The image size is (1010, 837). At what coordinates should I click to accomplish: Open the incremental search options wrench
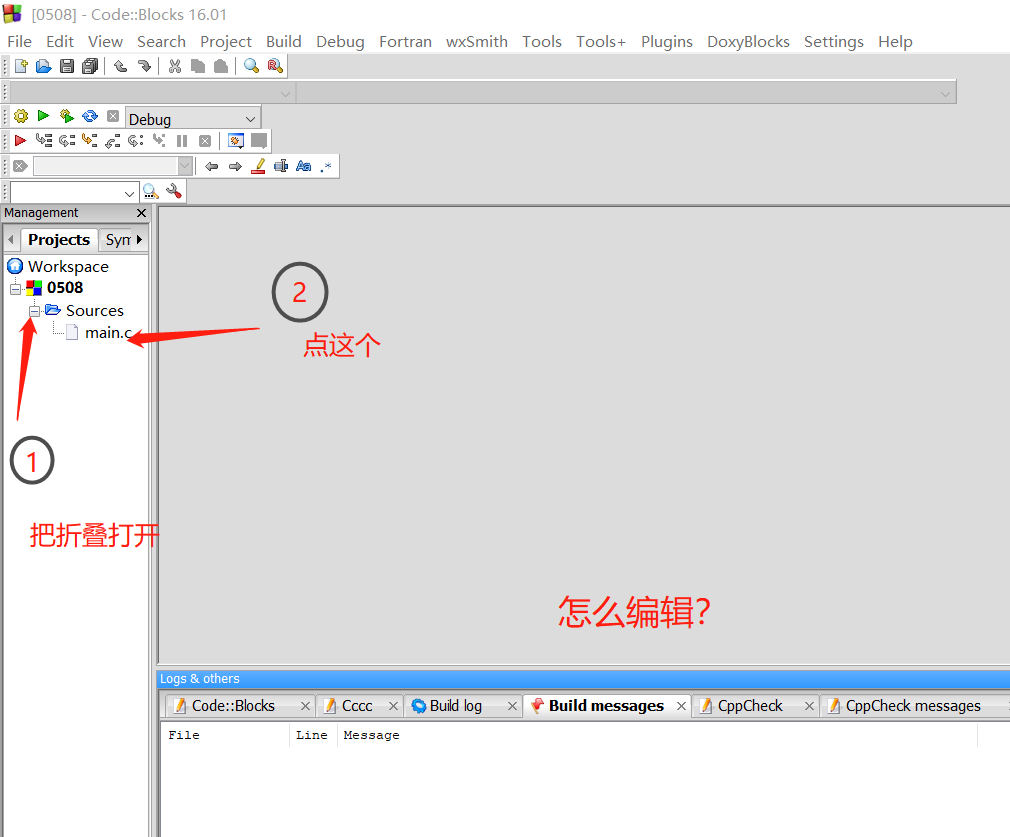coord(173,191)
